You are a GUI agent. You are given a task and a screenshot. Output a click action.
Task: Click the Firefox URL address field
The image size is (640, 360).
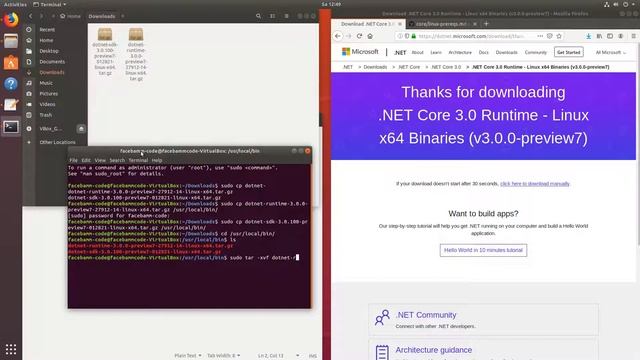tap(471, 36)
